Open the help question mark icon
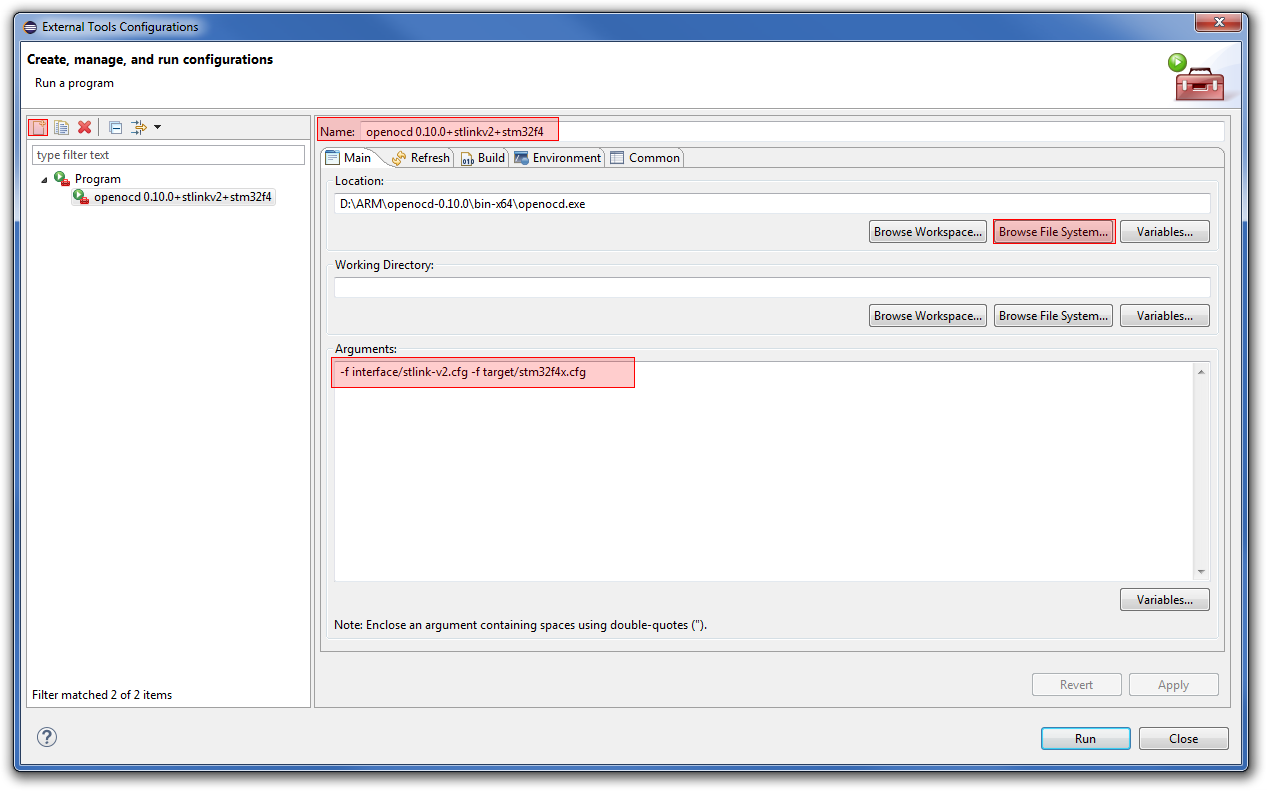Image resolution: width=1267 pixels, height=791 pixels. pyautogui.click(x=47, y=737)
